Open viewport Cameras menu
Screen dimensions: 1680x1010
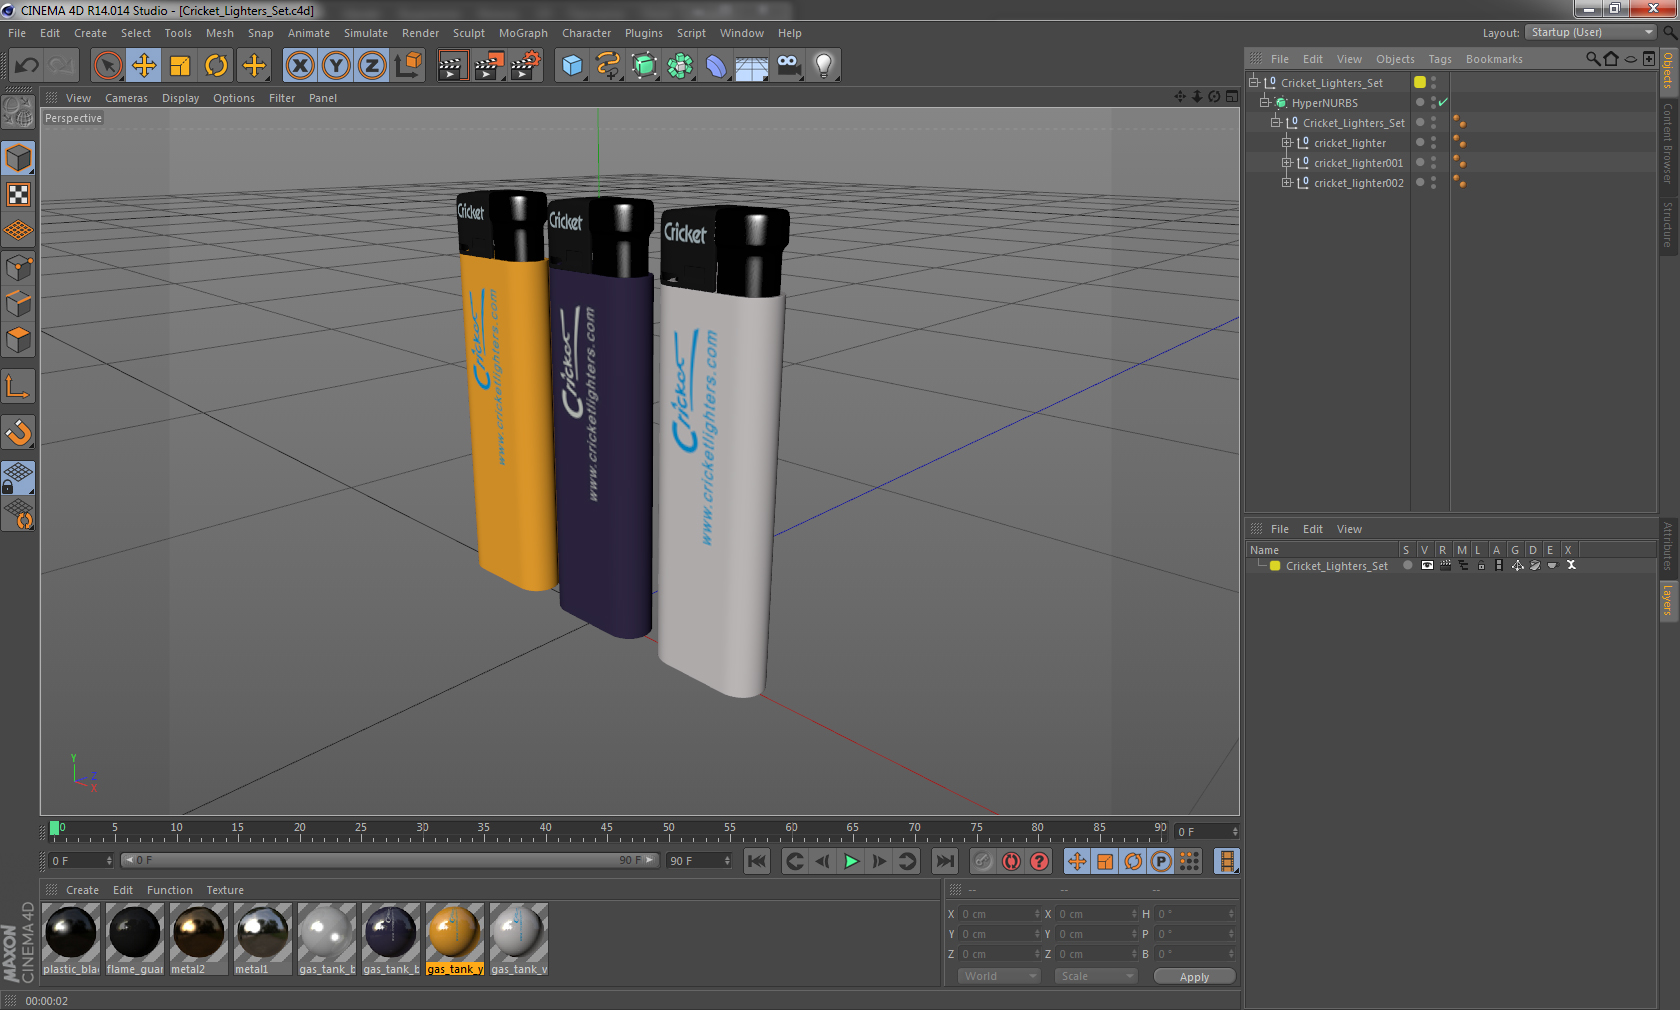tap(126, 98)
